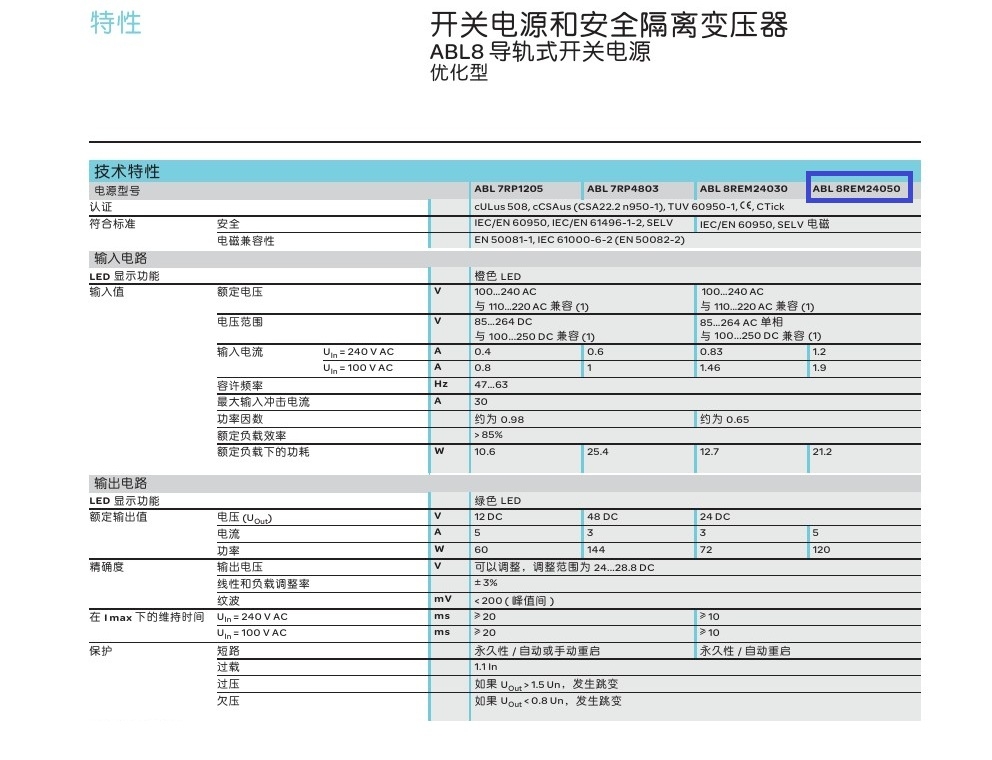Click the 输入电流 row label
Screen dimensions: 992x760
240,352
